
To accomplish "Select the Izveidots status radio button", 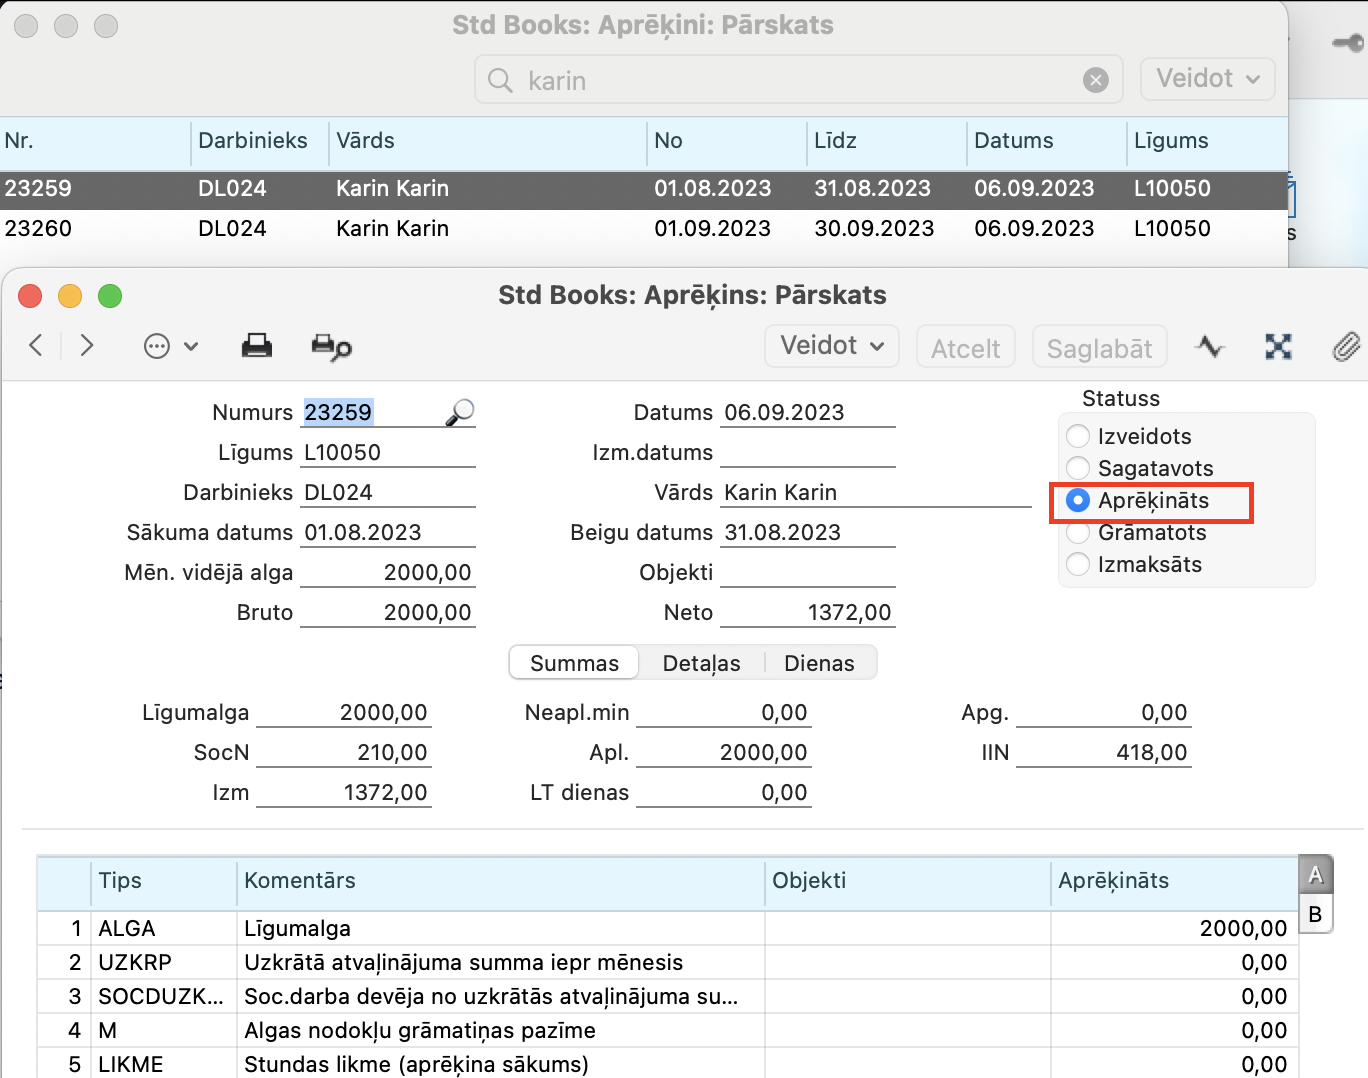I will click(x=1078, y=436).
